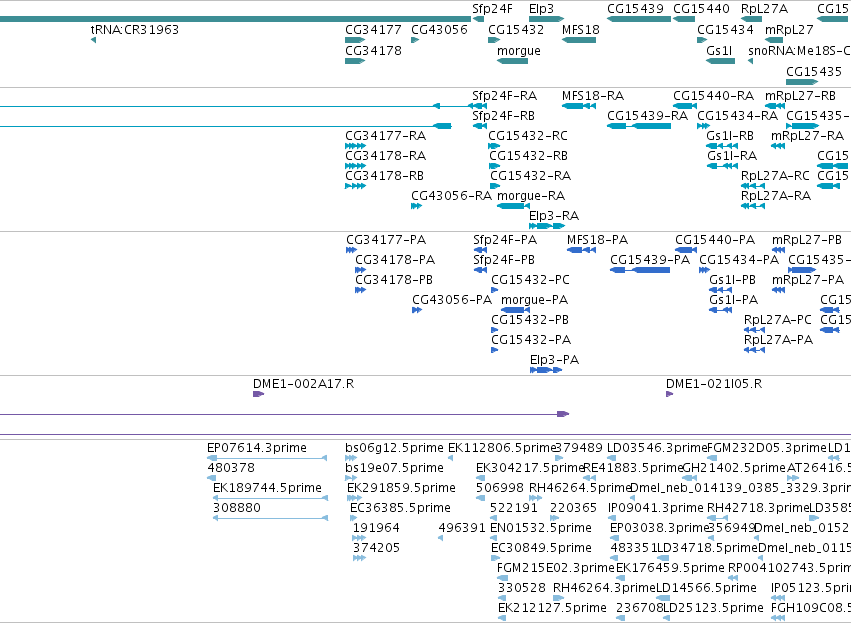Open the MFS18-RA transcript
This screenshot has height=623, width=851.
[579, 106]
